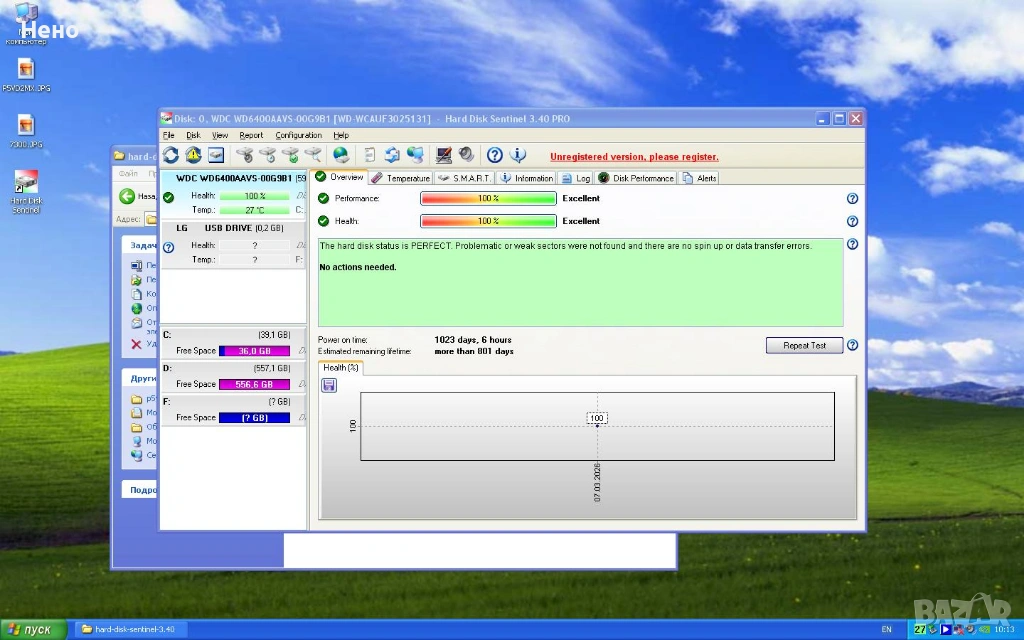Image resolution: width=1024 pixels, height=640 pixels.
Task: Click the speaker icon in the toolbar
Action: [465, 155]
